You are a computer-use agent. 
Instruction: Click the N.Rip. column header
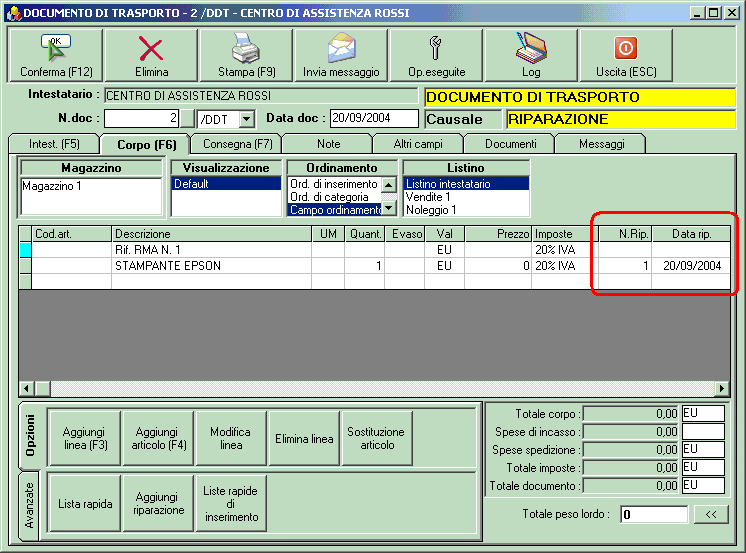click(625, 234)
